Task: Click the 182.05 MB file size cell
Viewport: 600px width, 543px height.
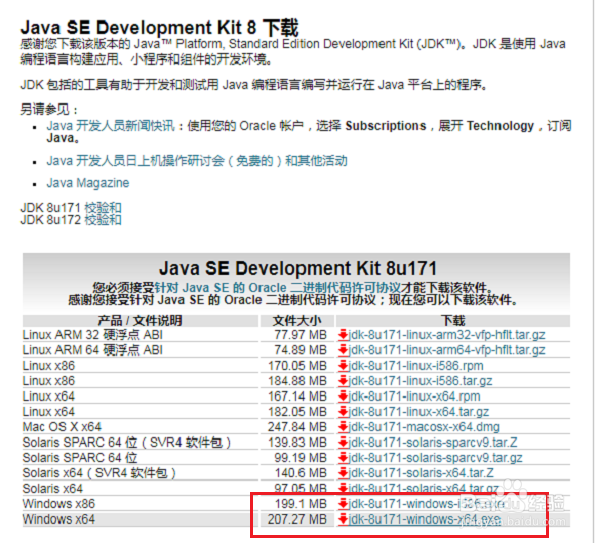Action: point(297,412)
